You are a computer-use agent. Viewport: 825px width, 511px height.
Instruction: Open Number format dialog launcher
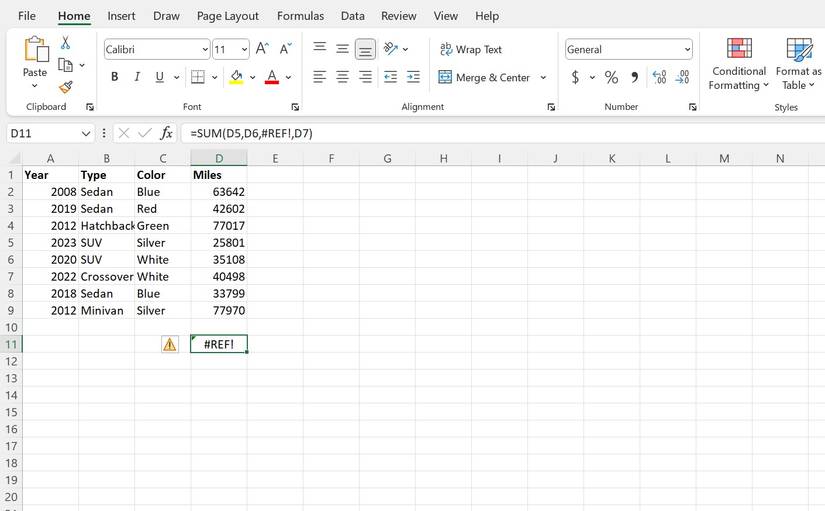point(692,107)
